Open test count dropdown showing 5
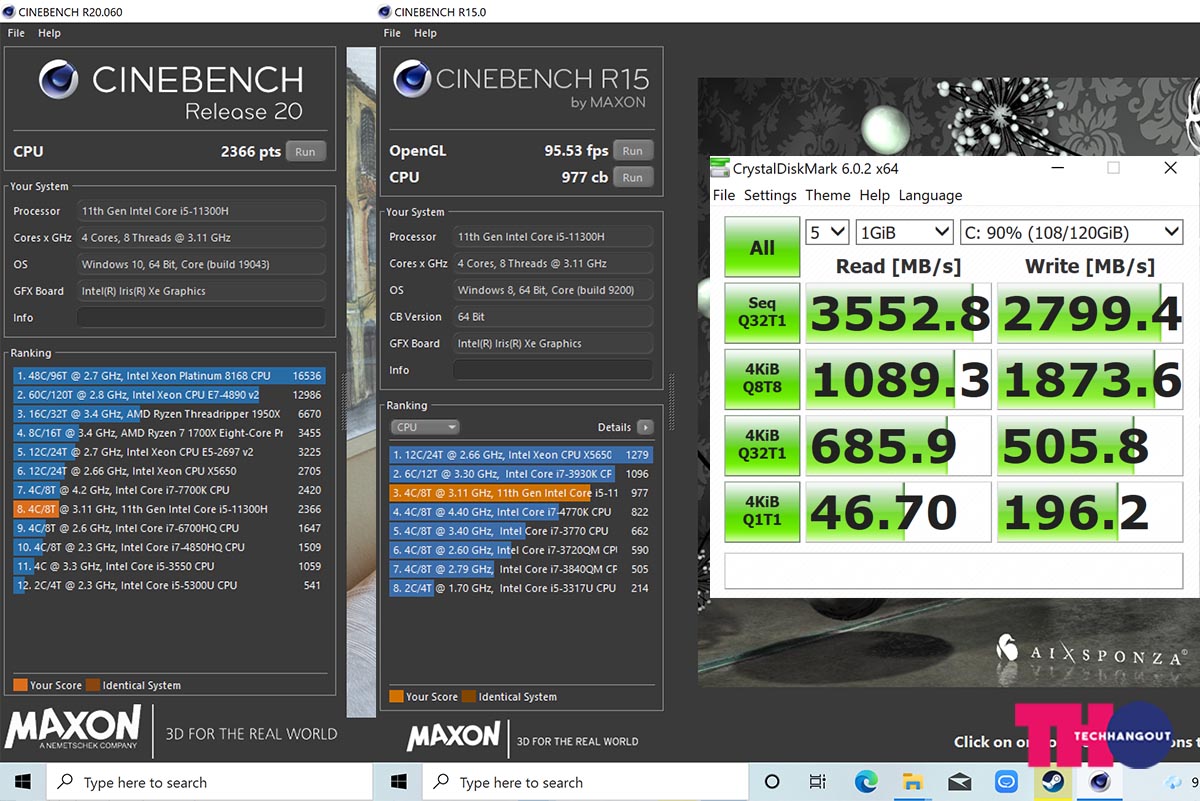The height and width of the screenshot is (801, 1200). (827, 232)
